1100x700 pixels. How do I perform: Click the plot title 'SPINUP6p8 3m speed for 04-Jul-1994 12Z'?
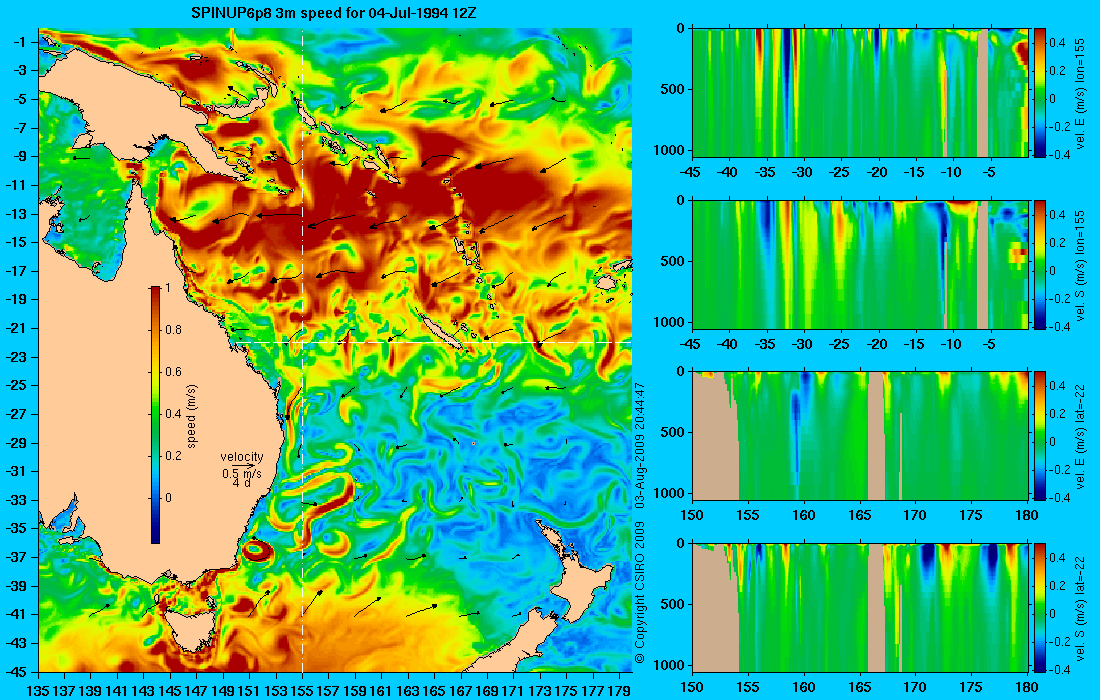click(335, 13)
